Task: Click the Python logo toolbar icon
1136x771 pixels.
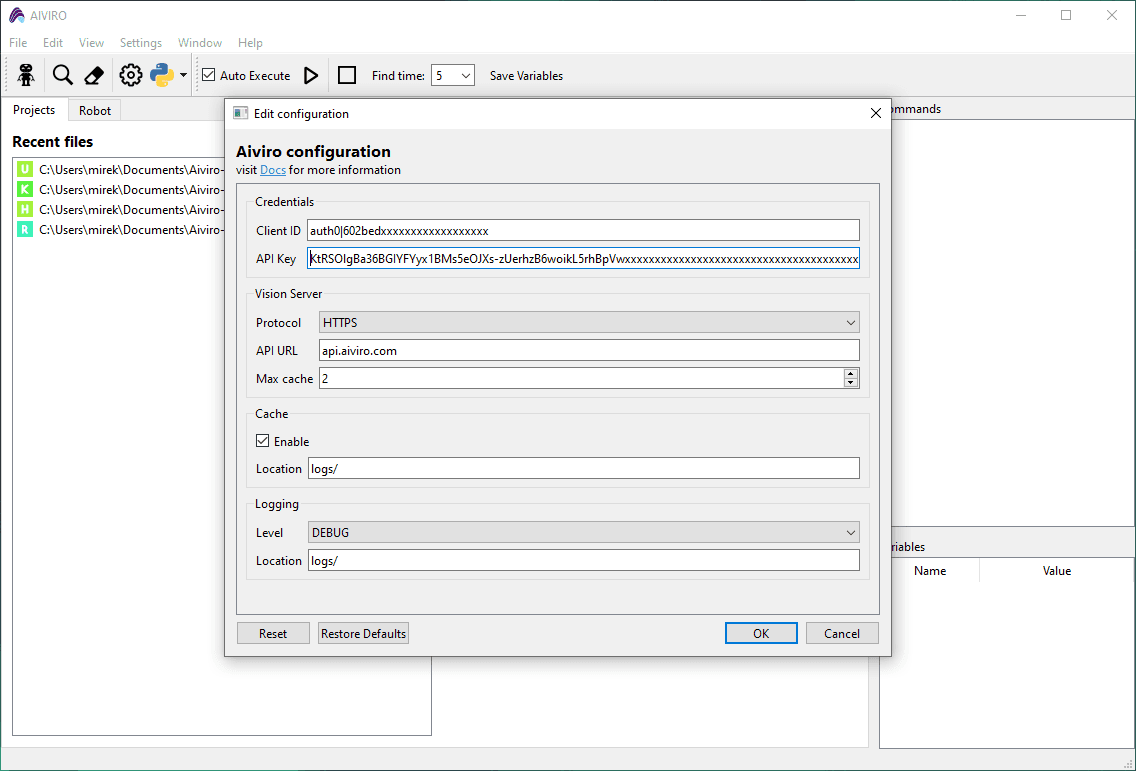Action: click(x=162, y=75)
